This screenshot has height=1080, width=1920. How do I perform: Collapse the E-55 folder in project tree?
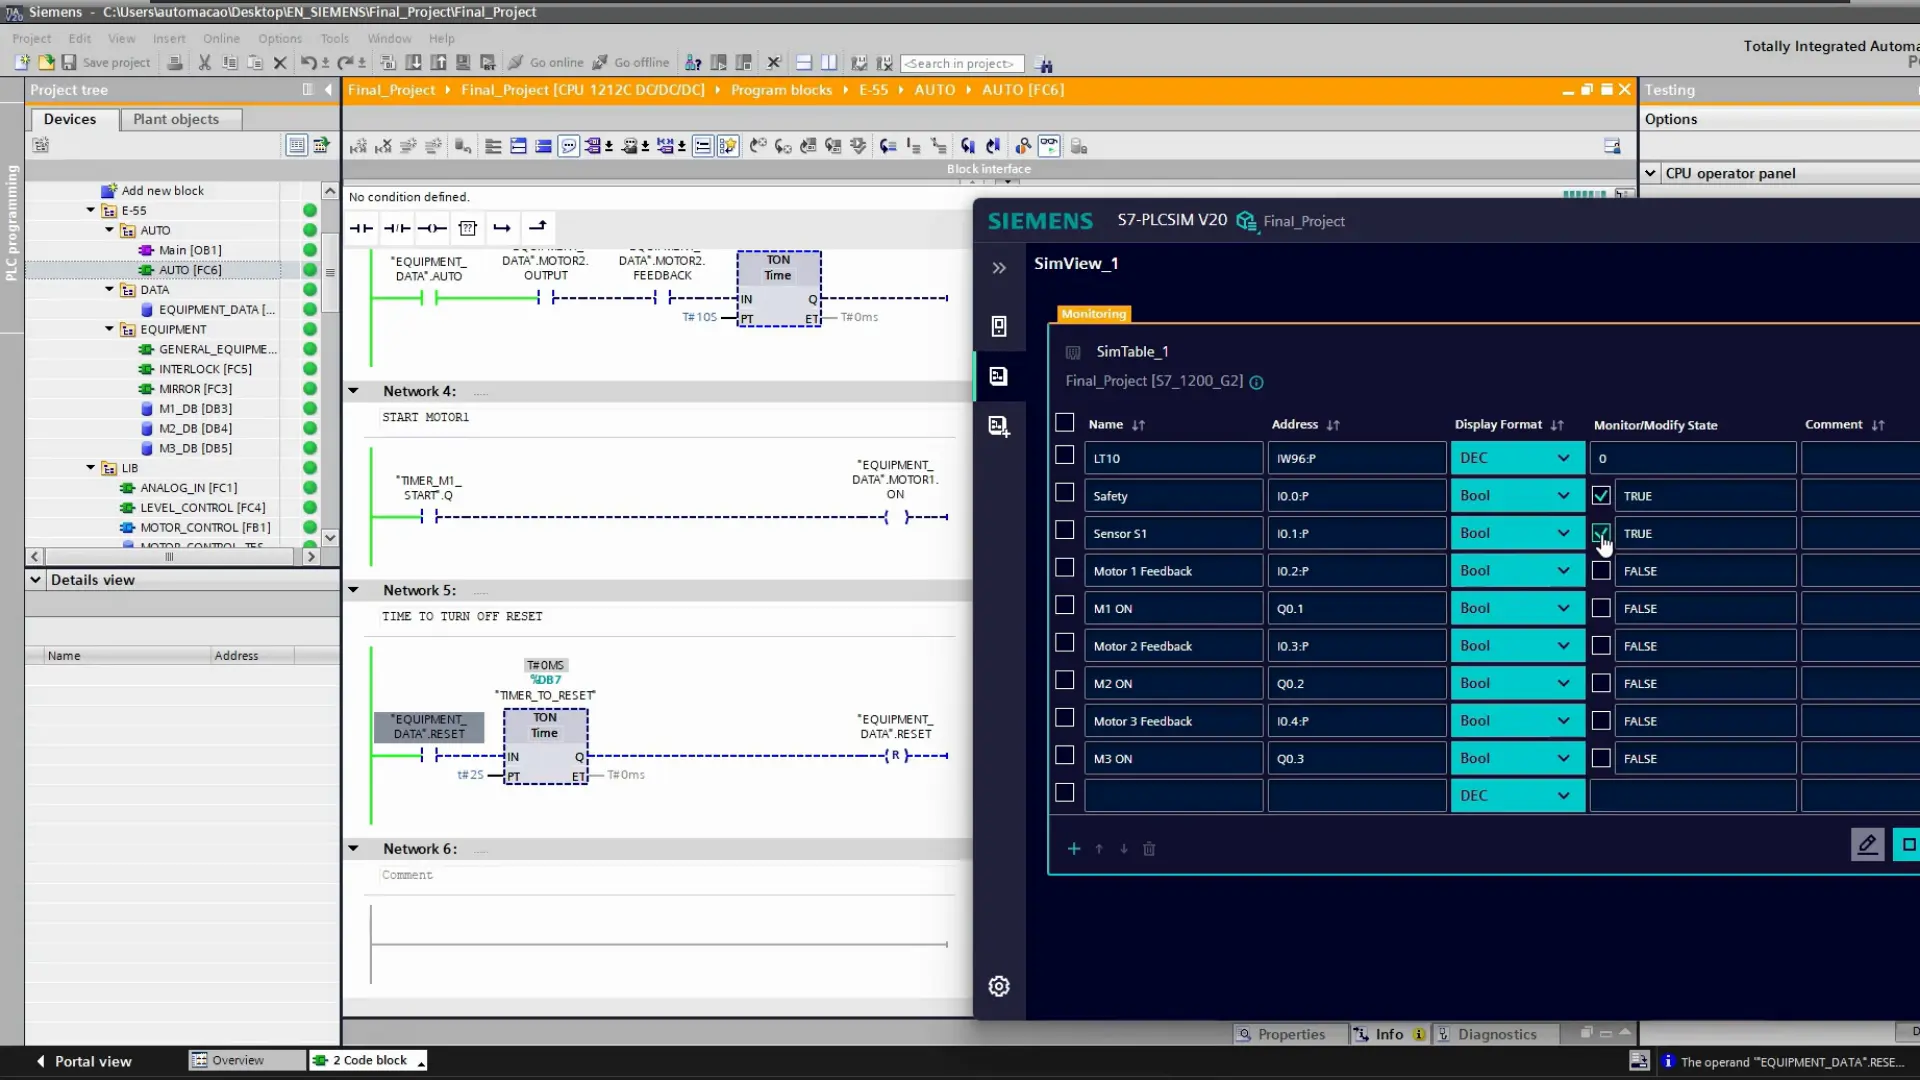(x=91, y=210)
